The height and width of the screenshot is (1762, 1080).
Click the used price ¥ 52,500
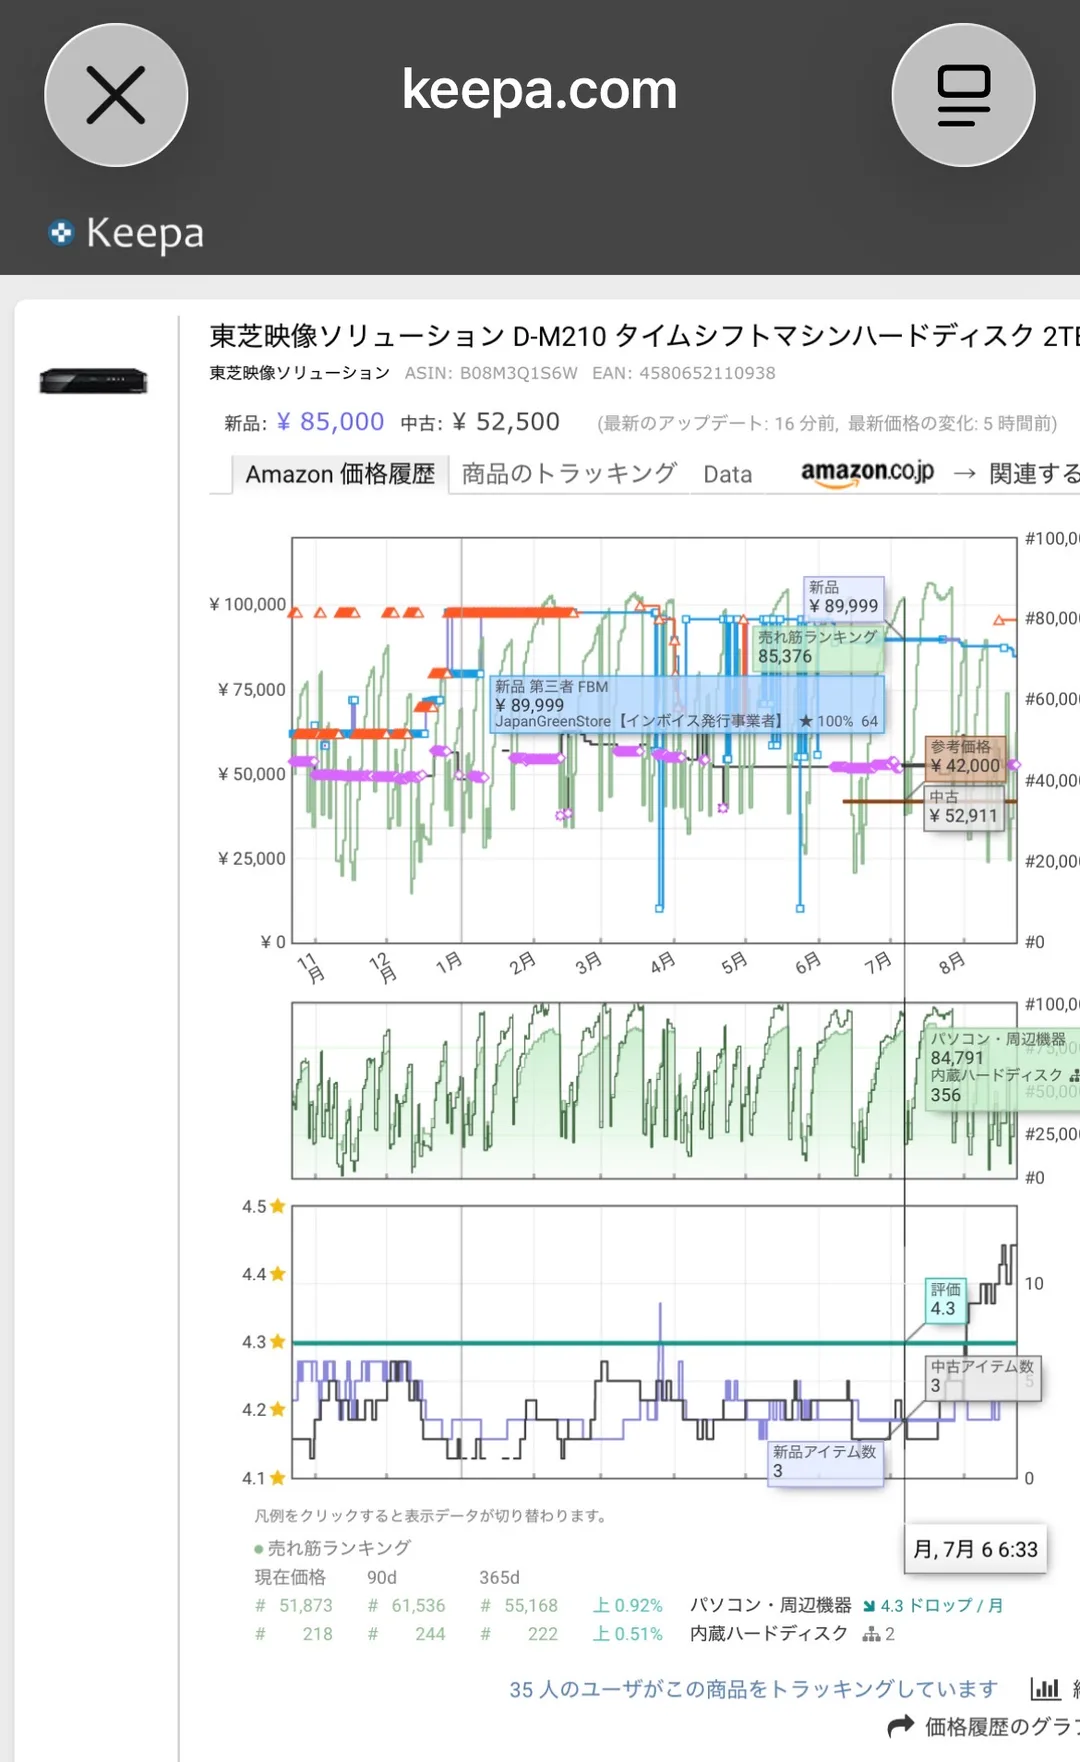506,422
